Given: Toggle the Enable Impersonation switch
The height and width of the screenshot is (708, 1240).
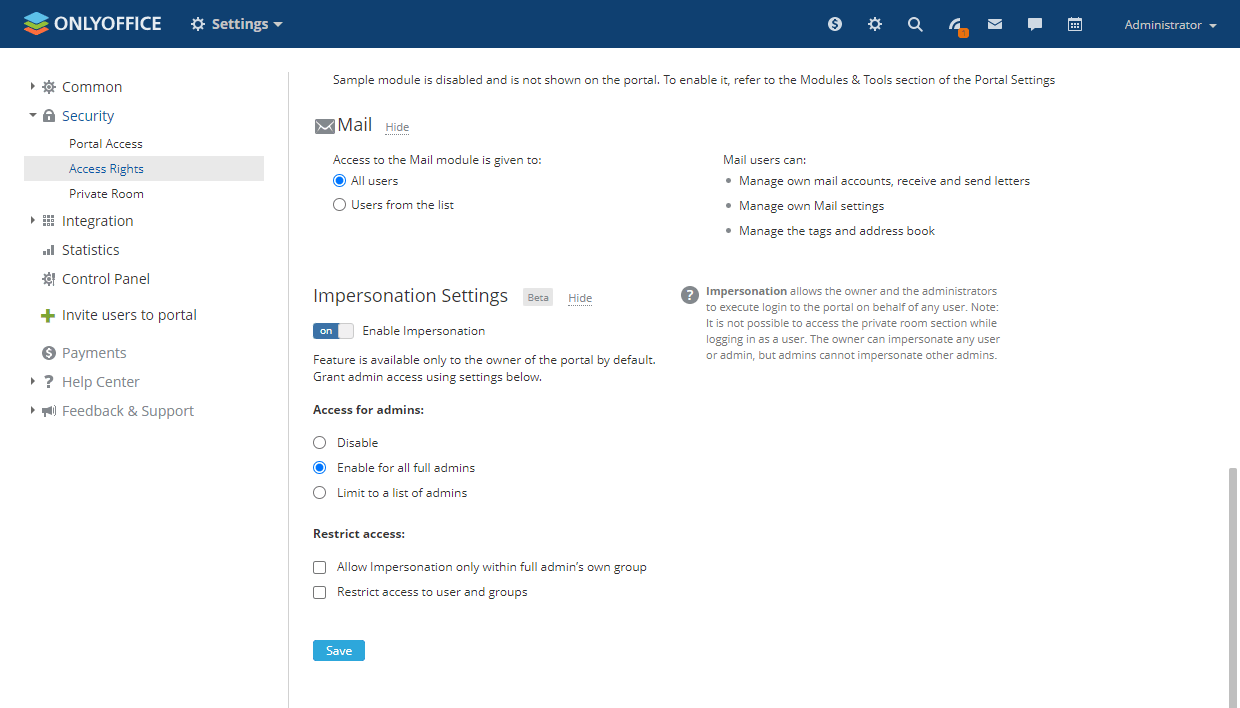Looking at the screenshot, I should pyautogui.click(x=333, y=331).
